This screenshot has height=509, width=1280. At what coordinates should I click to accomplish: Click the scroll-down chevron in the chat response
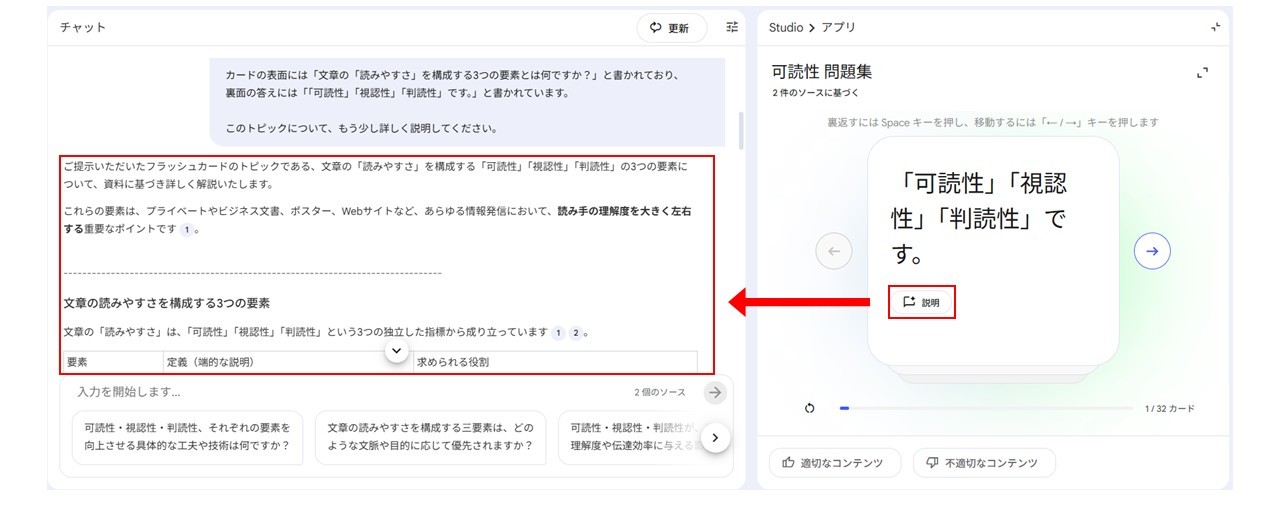coord(397,351)
